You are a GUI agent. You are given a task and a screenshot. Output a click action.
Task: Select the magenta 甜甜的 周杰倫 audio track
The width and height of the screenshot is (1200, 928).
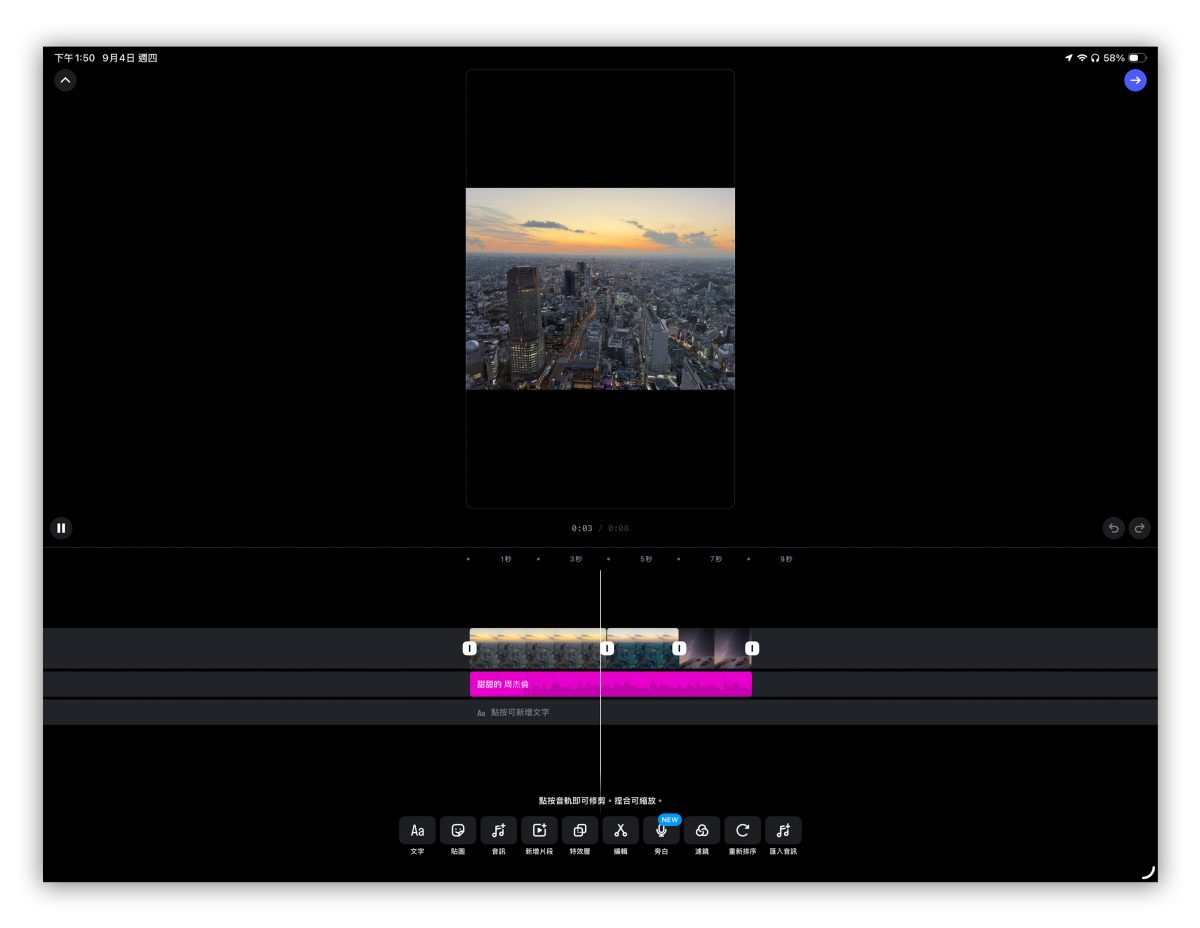[x=611, y=684]
